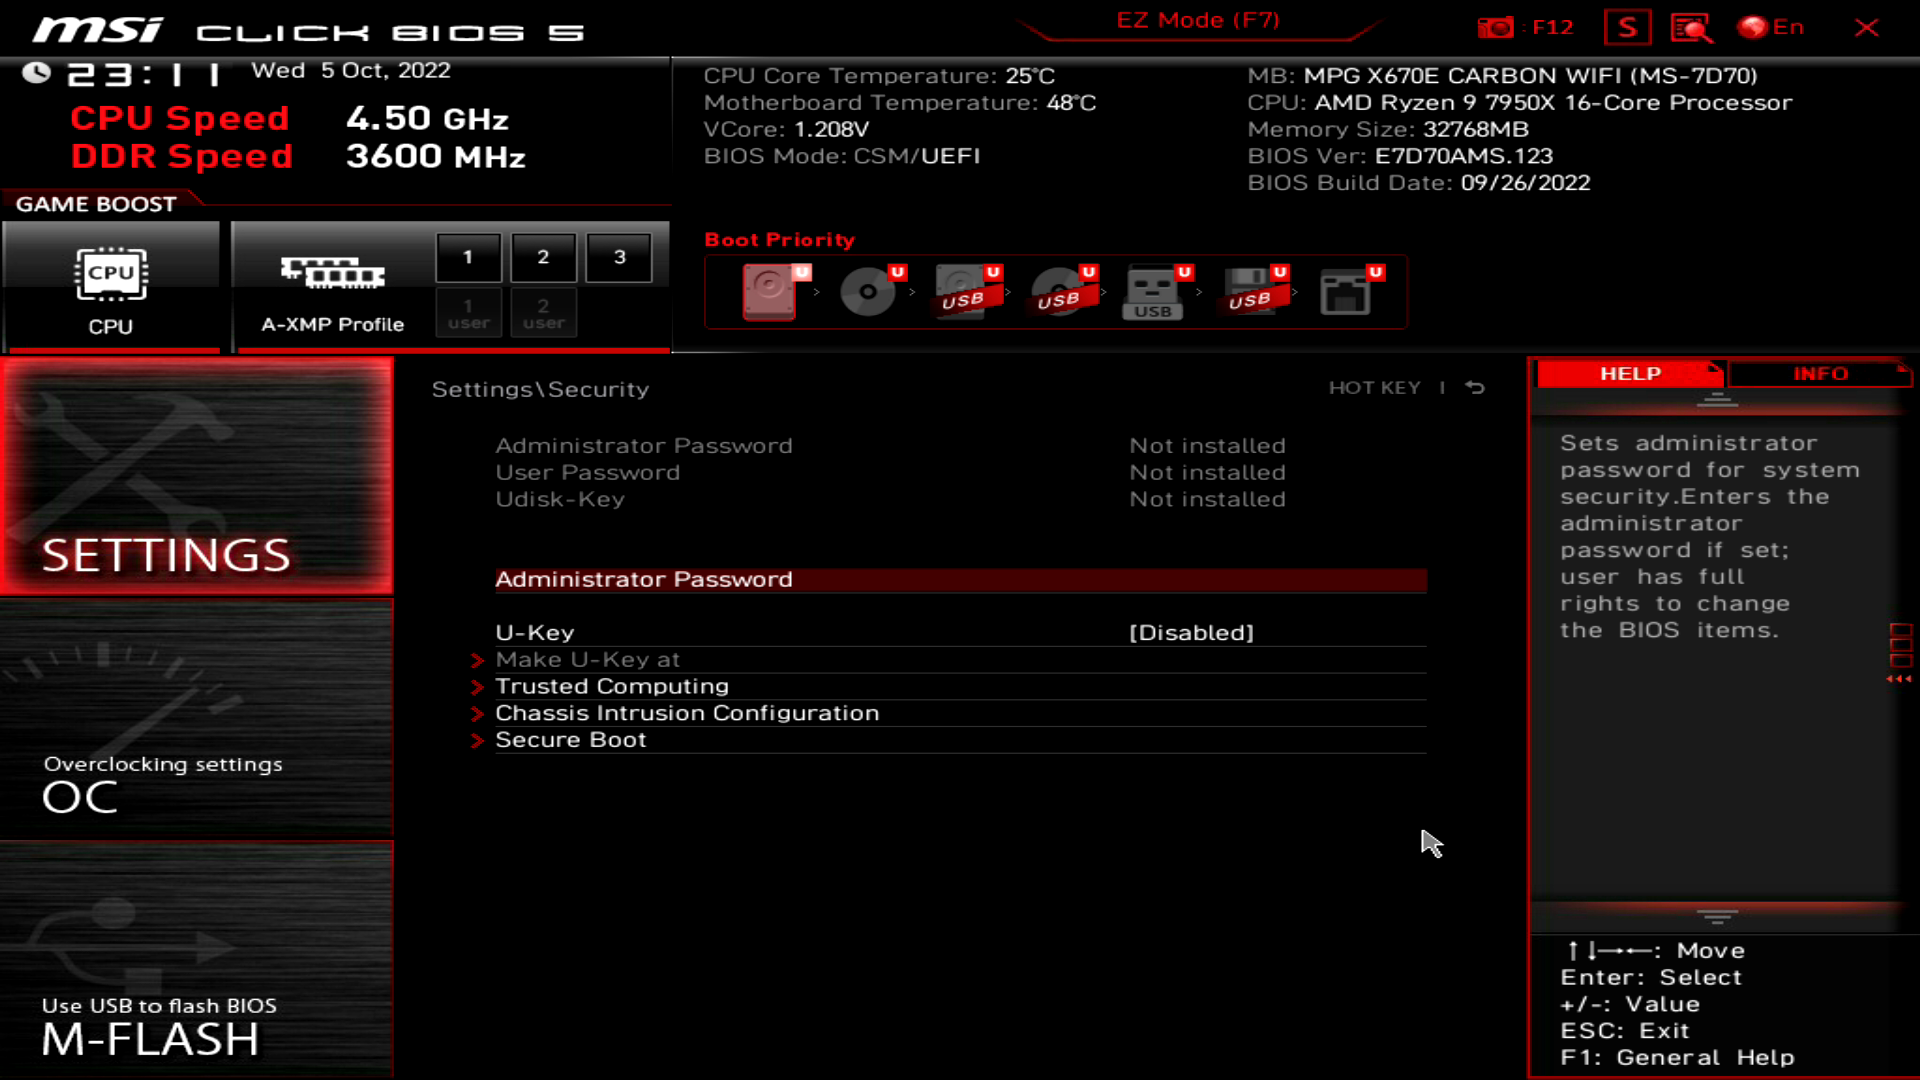Expand the Secure Boot section
1920x1080 pixels.
tap(571, 738)
